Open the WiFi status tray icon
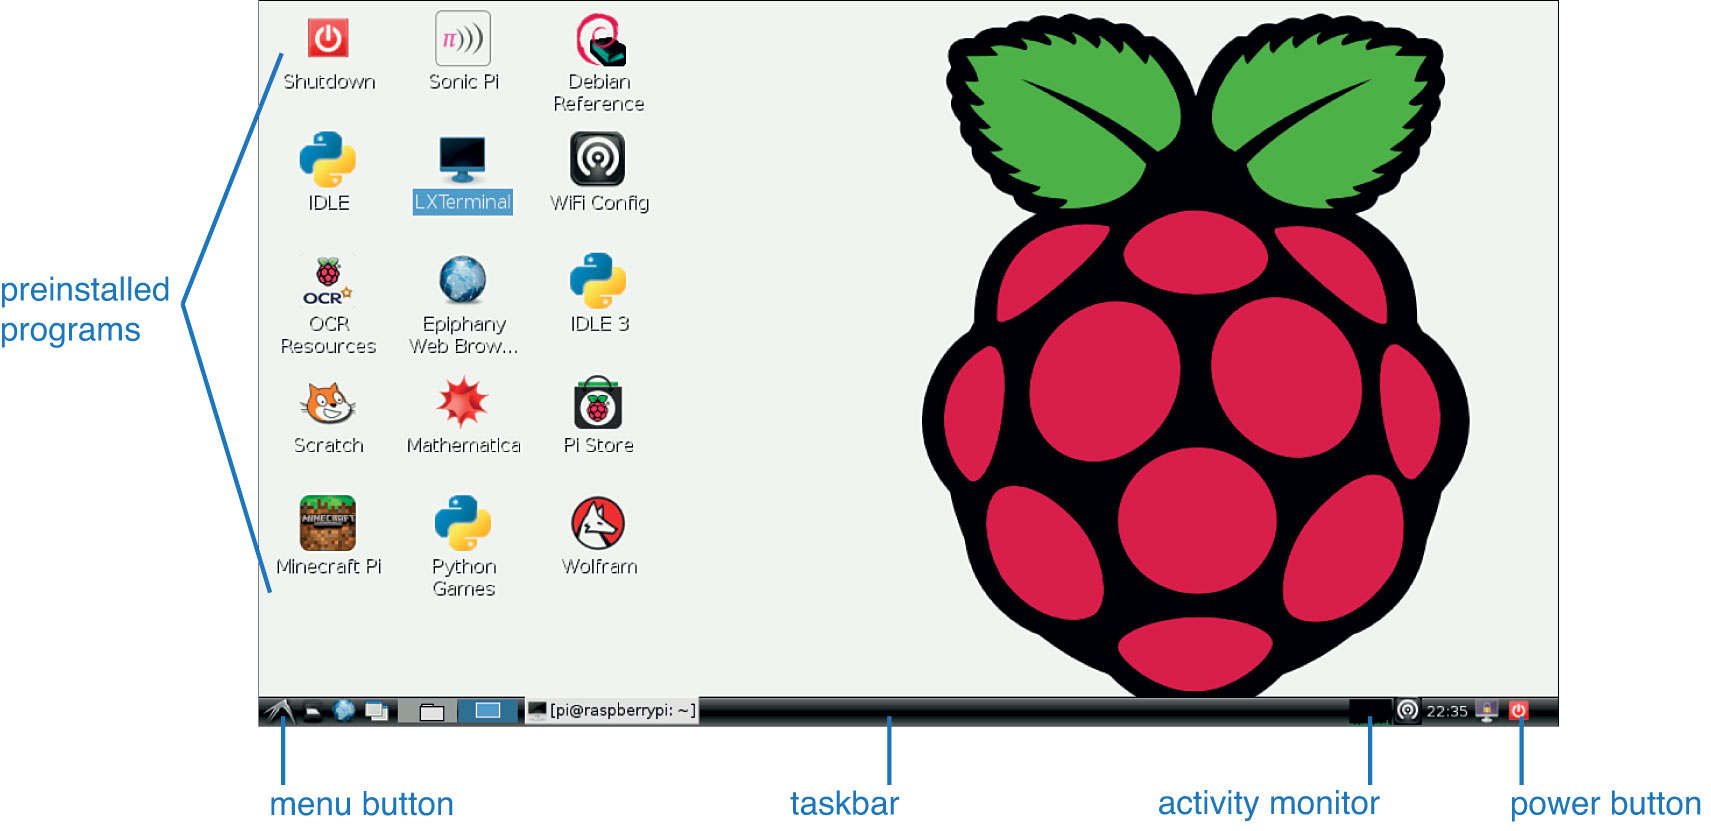Image resolution: width=1711 pixels, height=831 pixels. tap(1407, 711)
